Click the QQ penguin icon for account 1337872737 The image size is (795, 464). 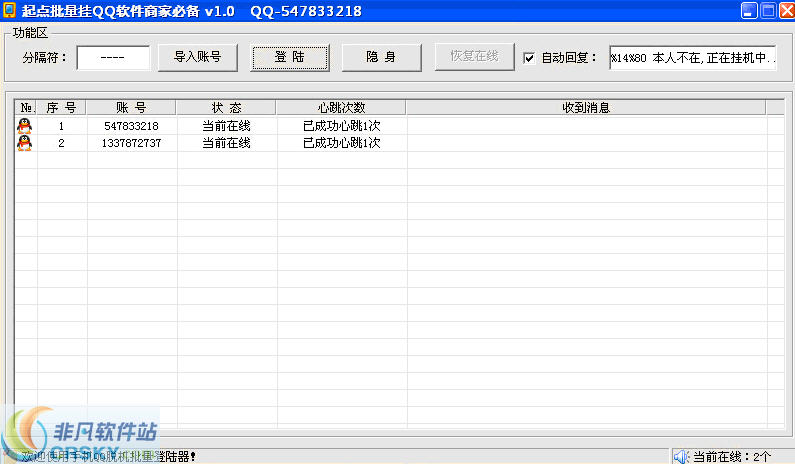tap(24, 142)
